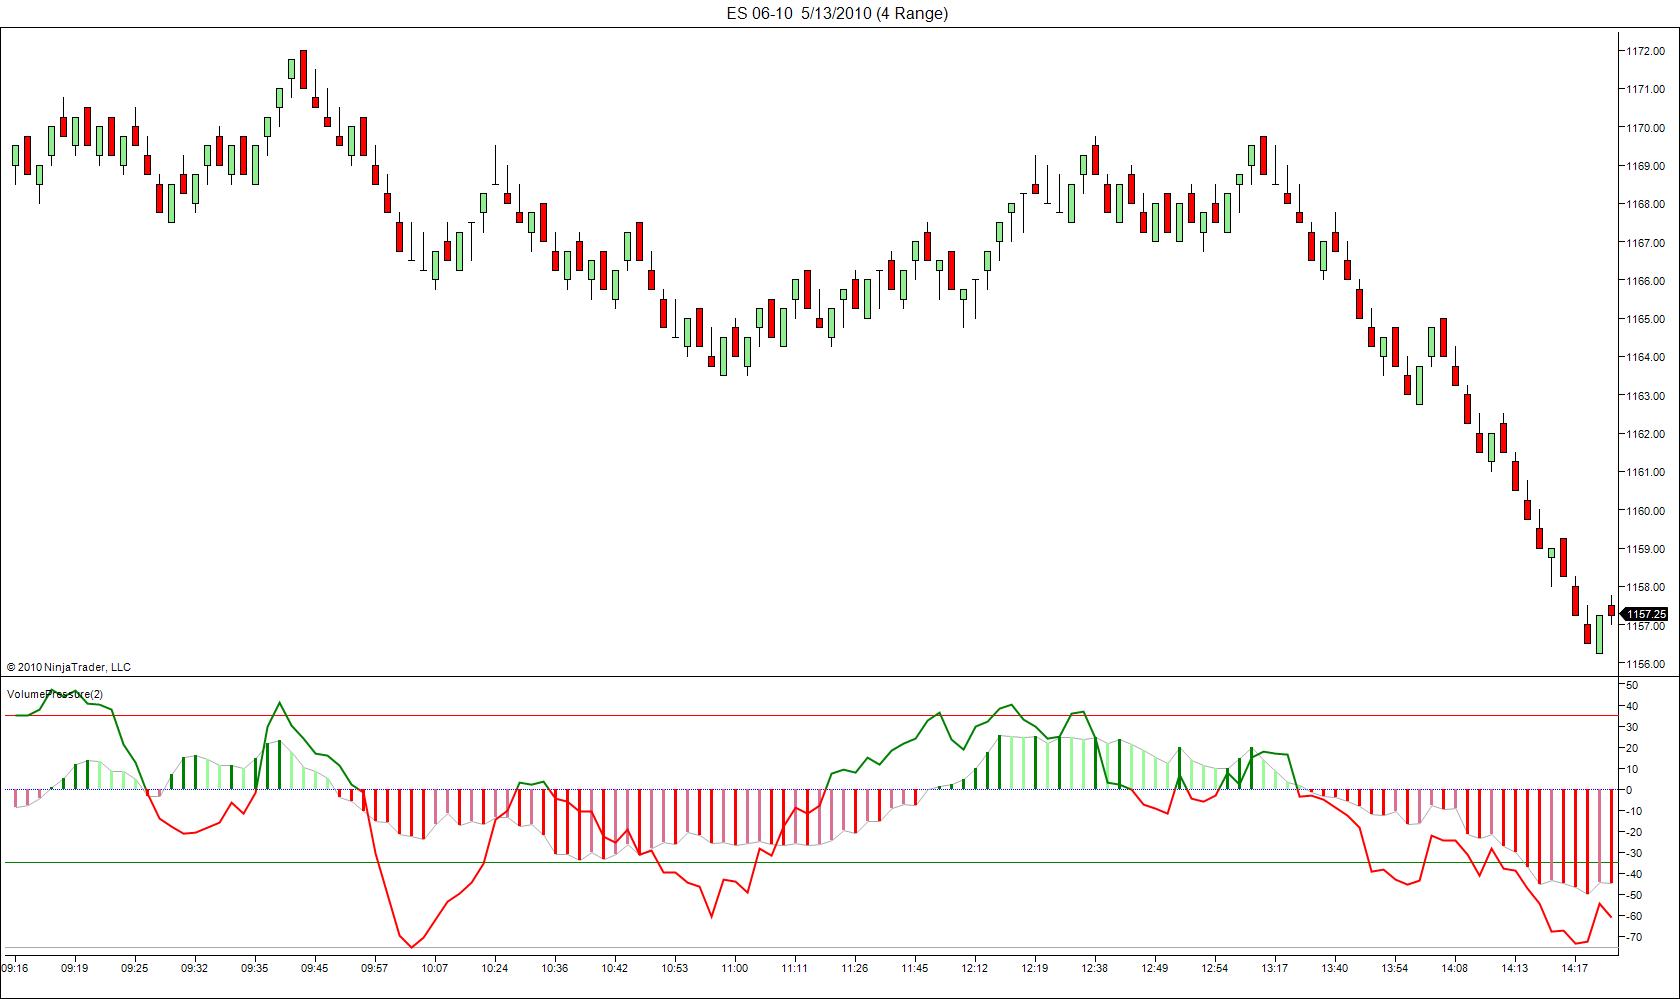Viewport: 1680px width, 999px height.
Task: Click the 1160.00 price axis label
Action: (1645, 511)
